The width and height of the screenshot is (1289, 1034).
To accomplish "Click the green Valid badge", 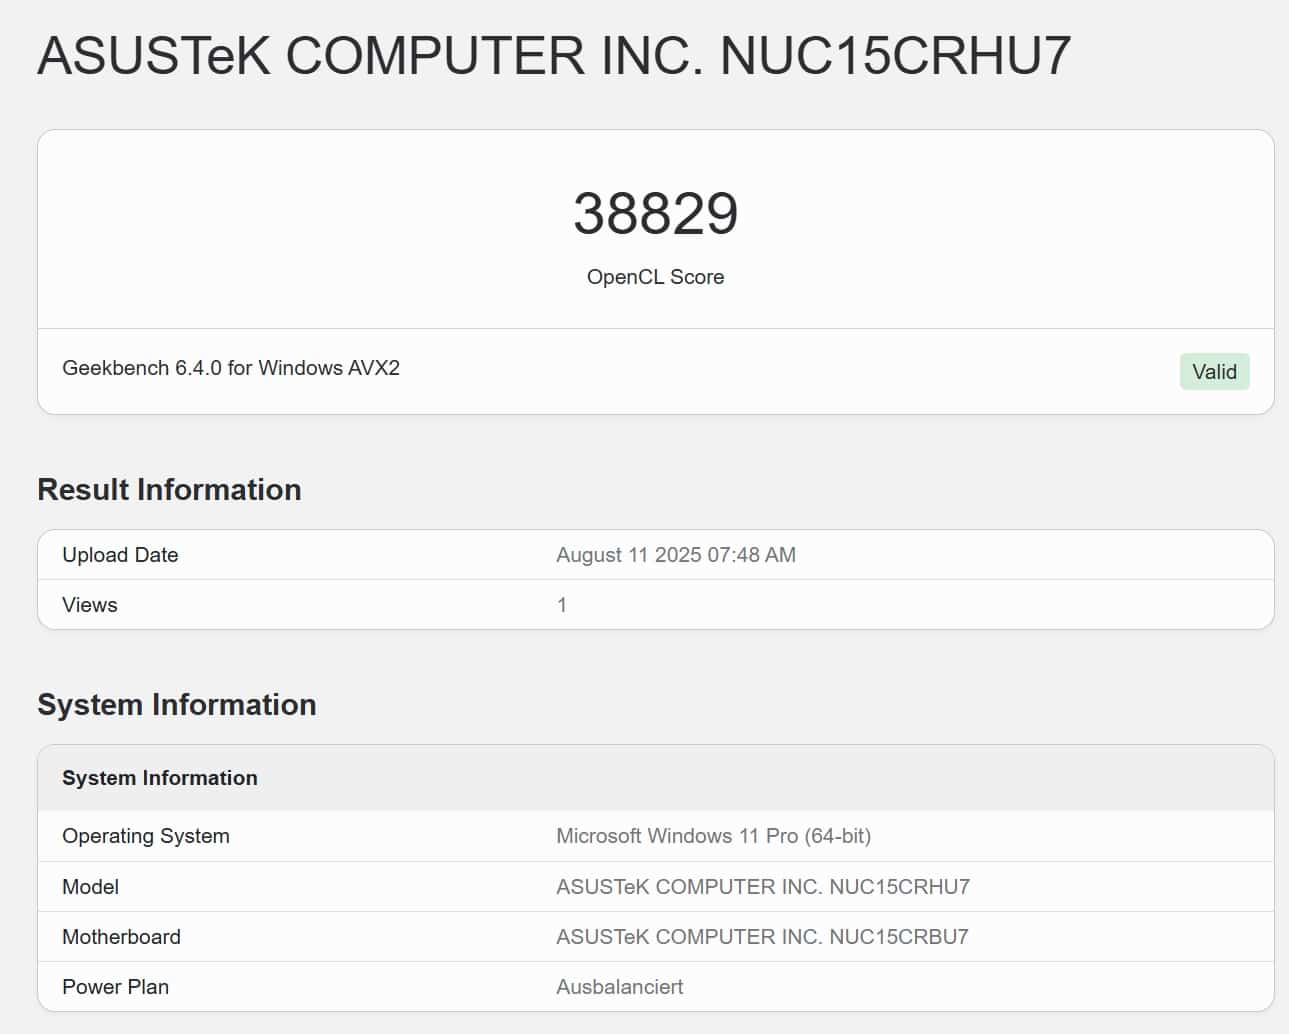I will (1214, 372).
